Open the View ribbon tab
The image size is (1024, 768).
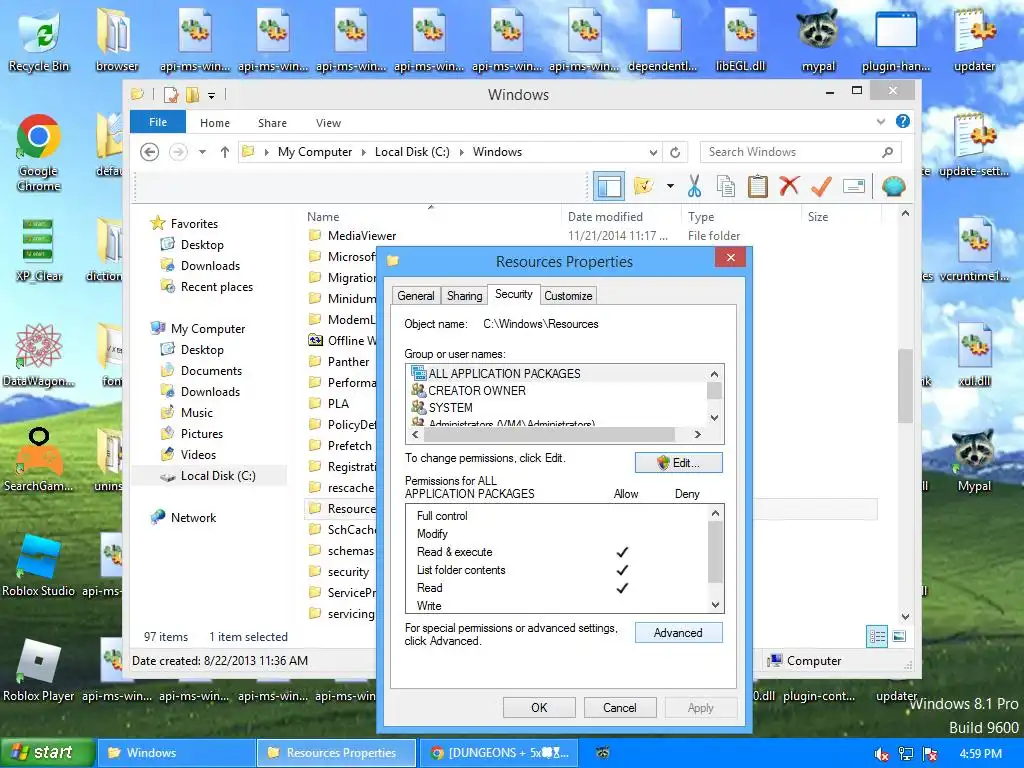(x=328, y=123)
